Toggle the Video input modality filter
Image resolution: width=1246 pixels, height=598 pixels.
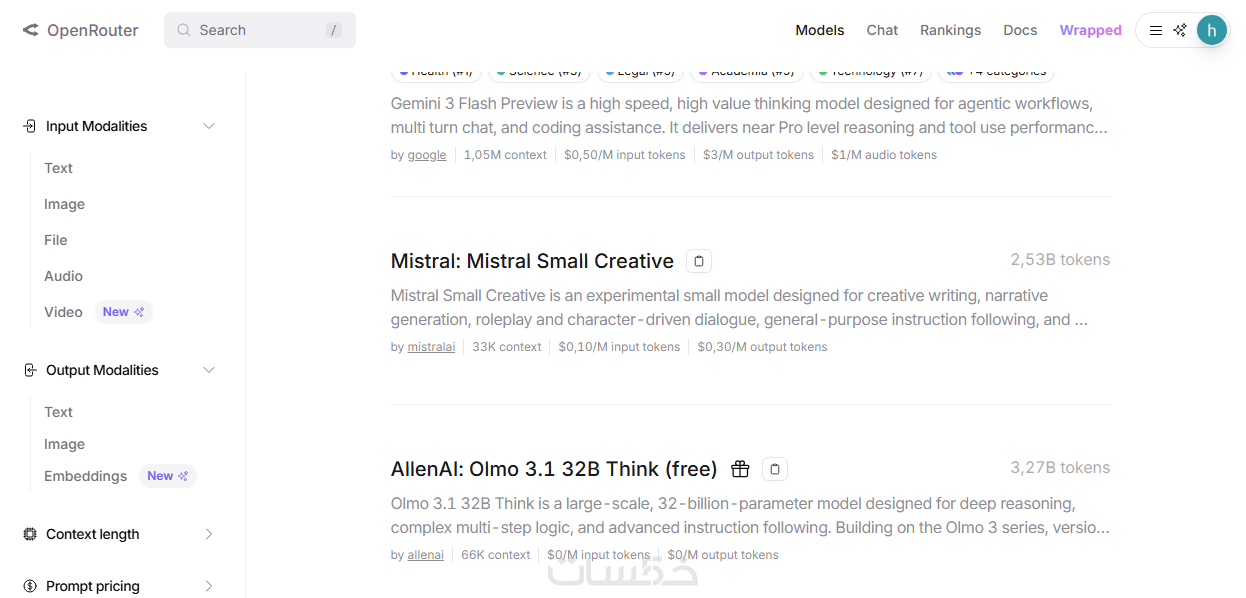(63, 312)
